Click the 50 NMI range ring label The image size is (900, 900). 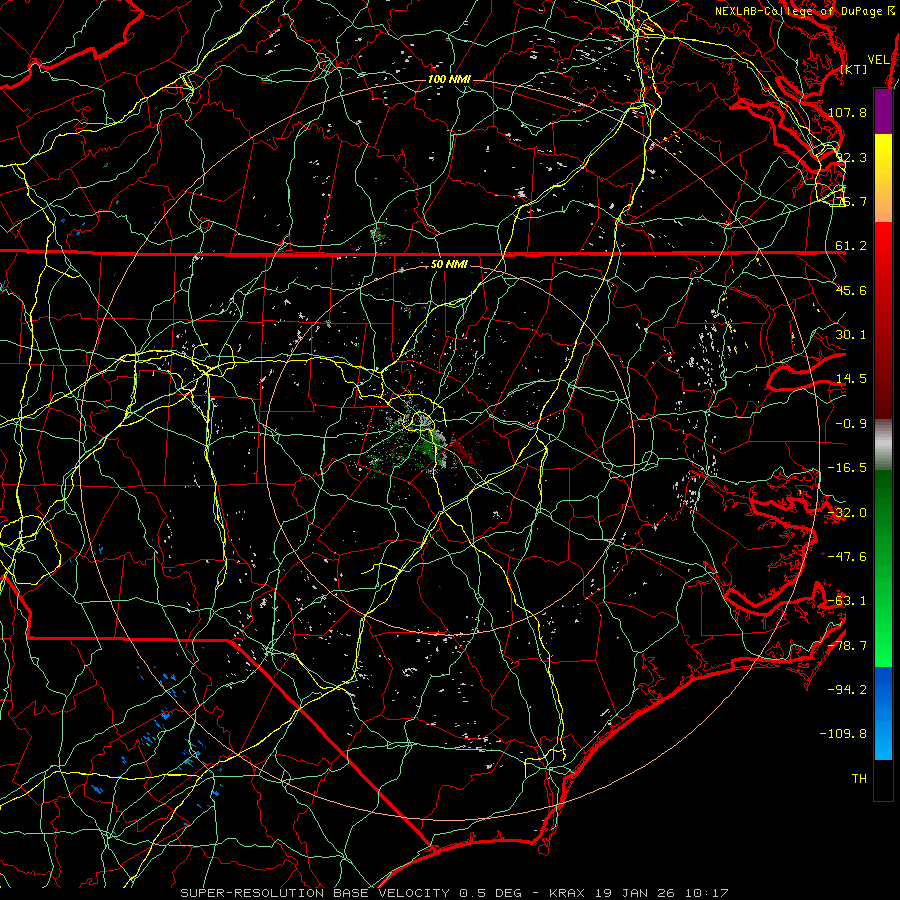tap(449, 264)
